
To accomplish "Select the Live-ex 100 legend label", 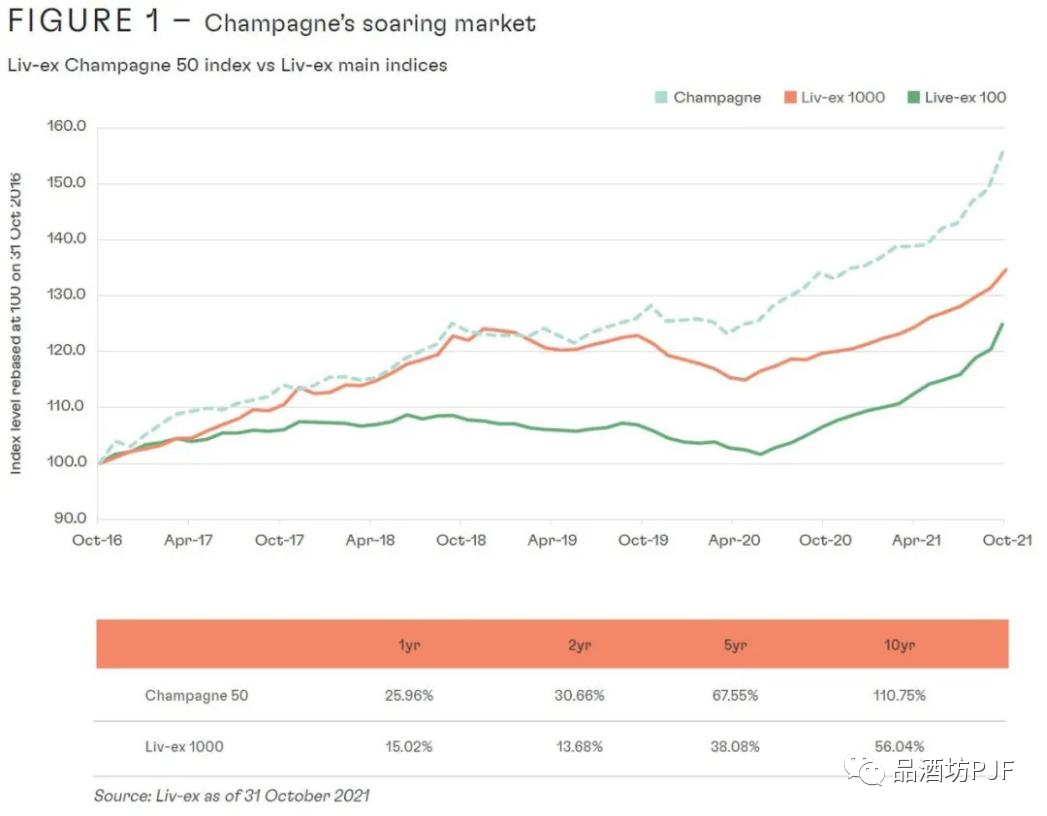I will (x=965, y=97).
